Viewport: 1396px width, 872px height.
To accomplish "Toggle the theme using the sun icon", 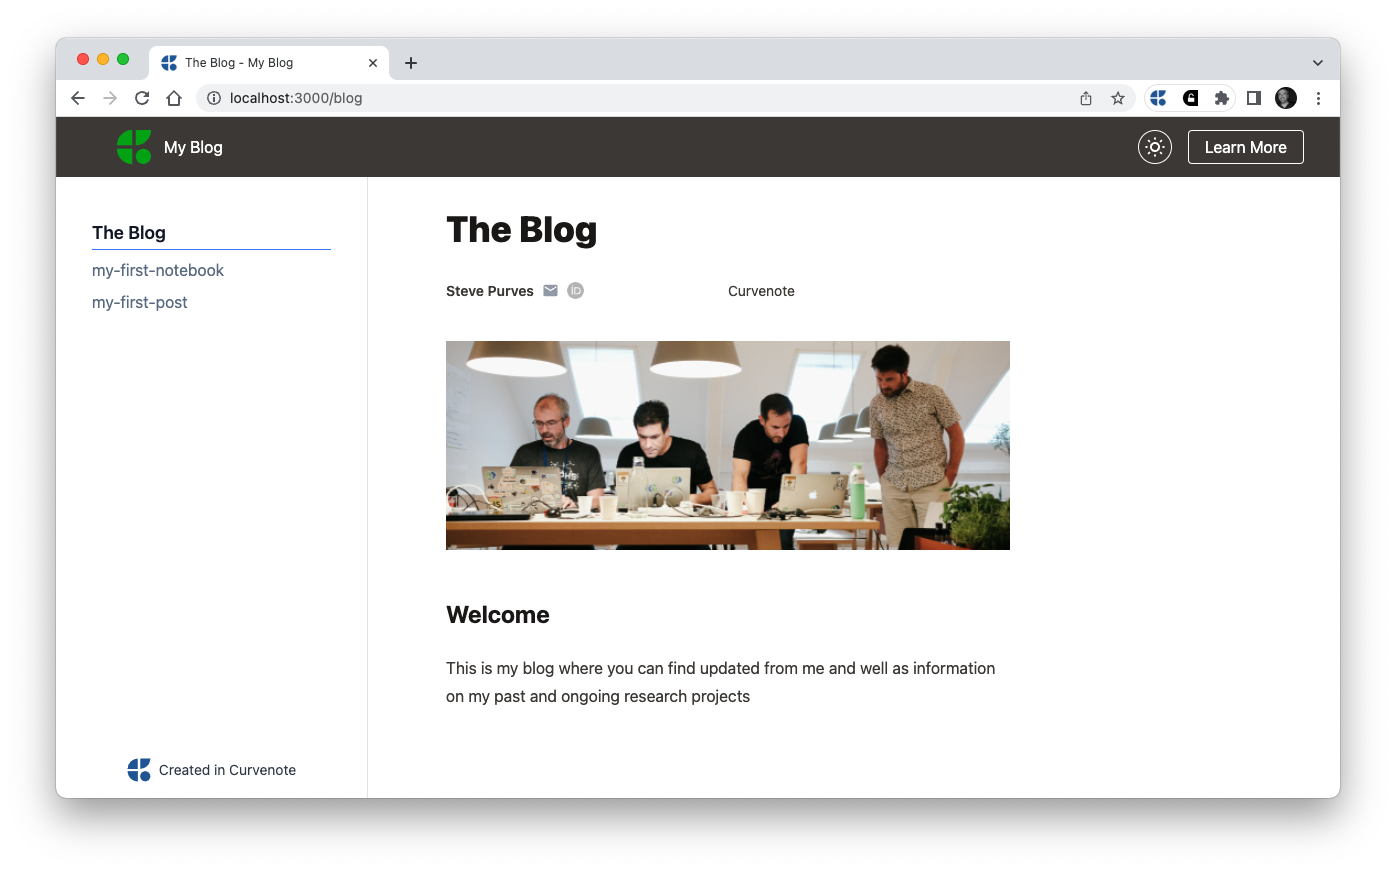I will pyautogui.click(x=1154, y=146).
